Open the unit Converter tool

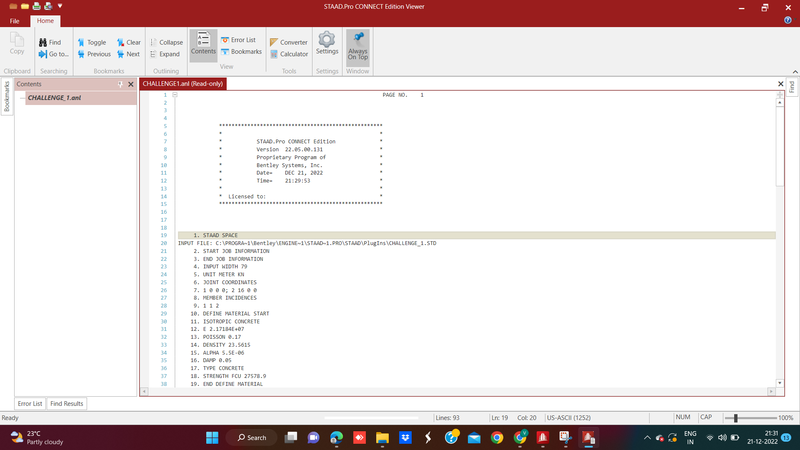(x=288, y=42)
